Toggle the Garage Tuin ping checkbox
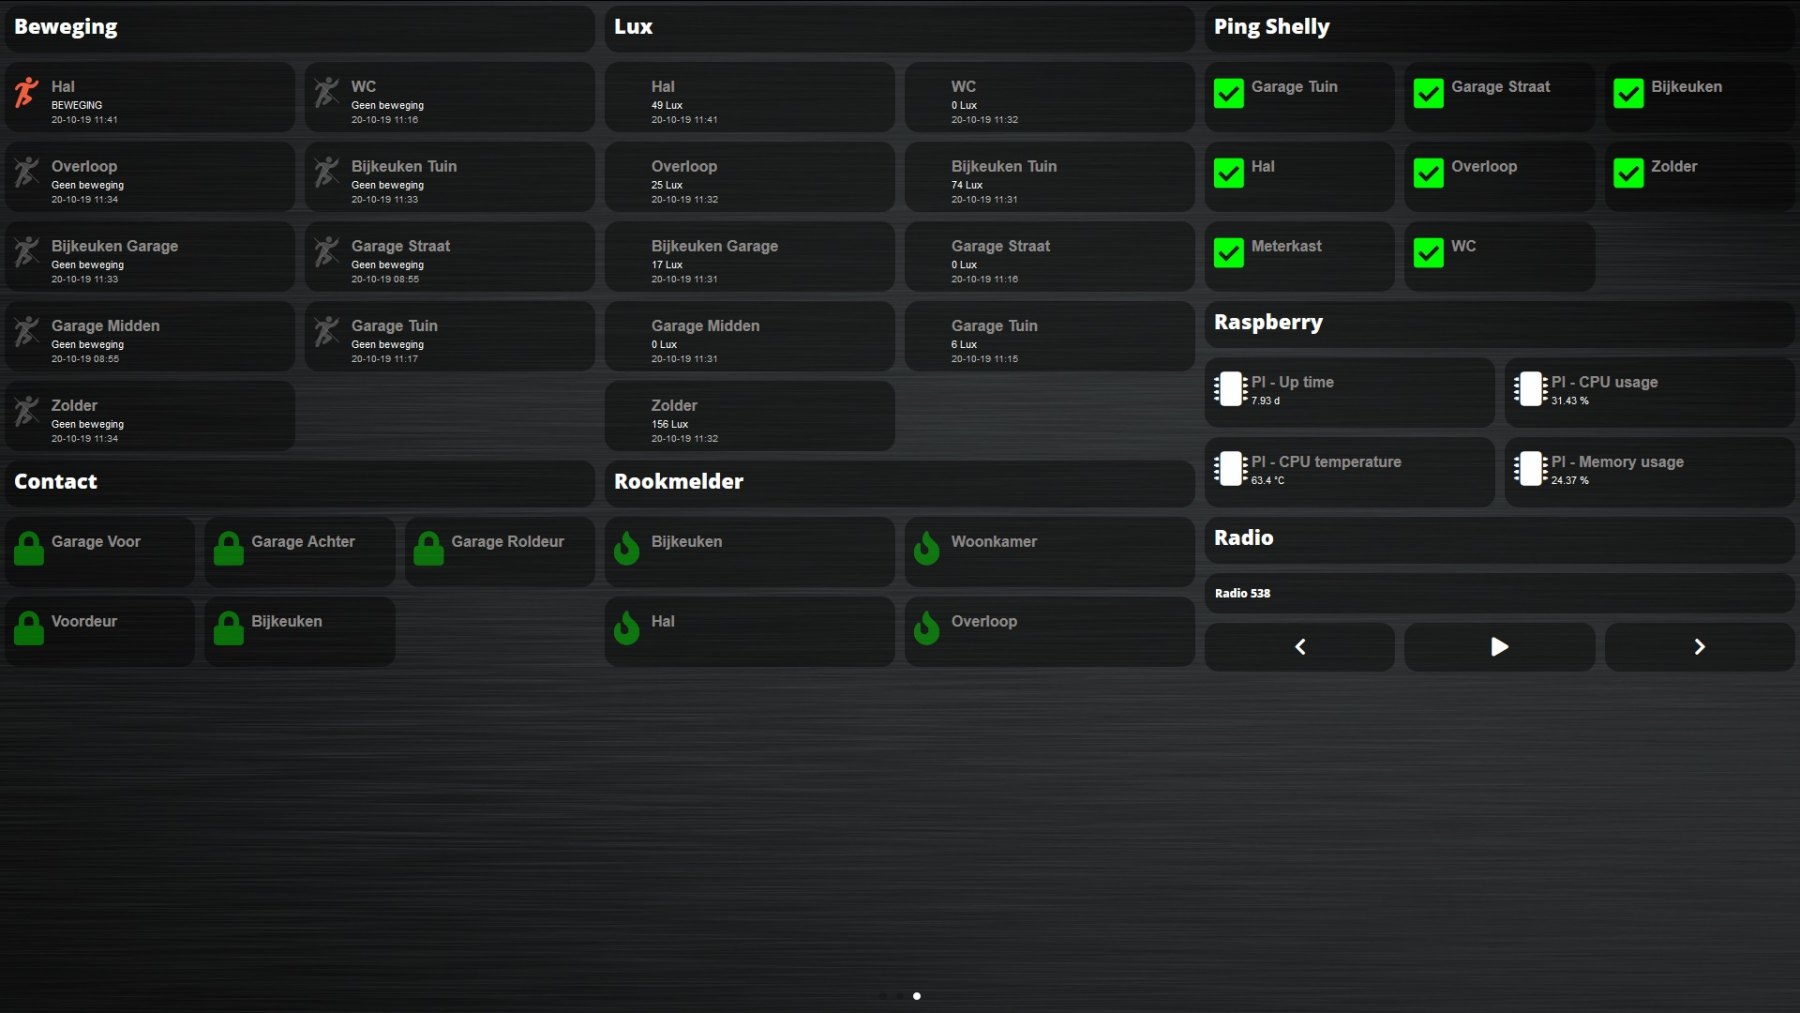 tap(1228, 93)
